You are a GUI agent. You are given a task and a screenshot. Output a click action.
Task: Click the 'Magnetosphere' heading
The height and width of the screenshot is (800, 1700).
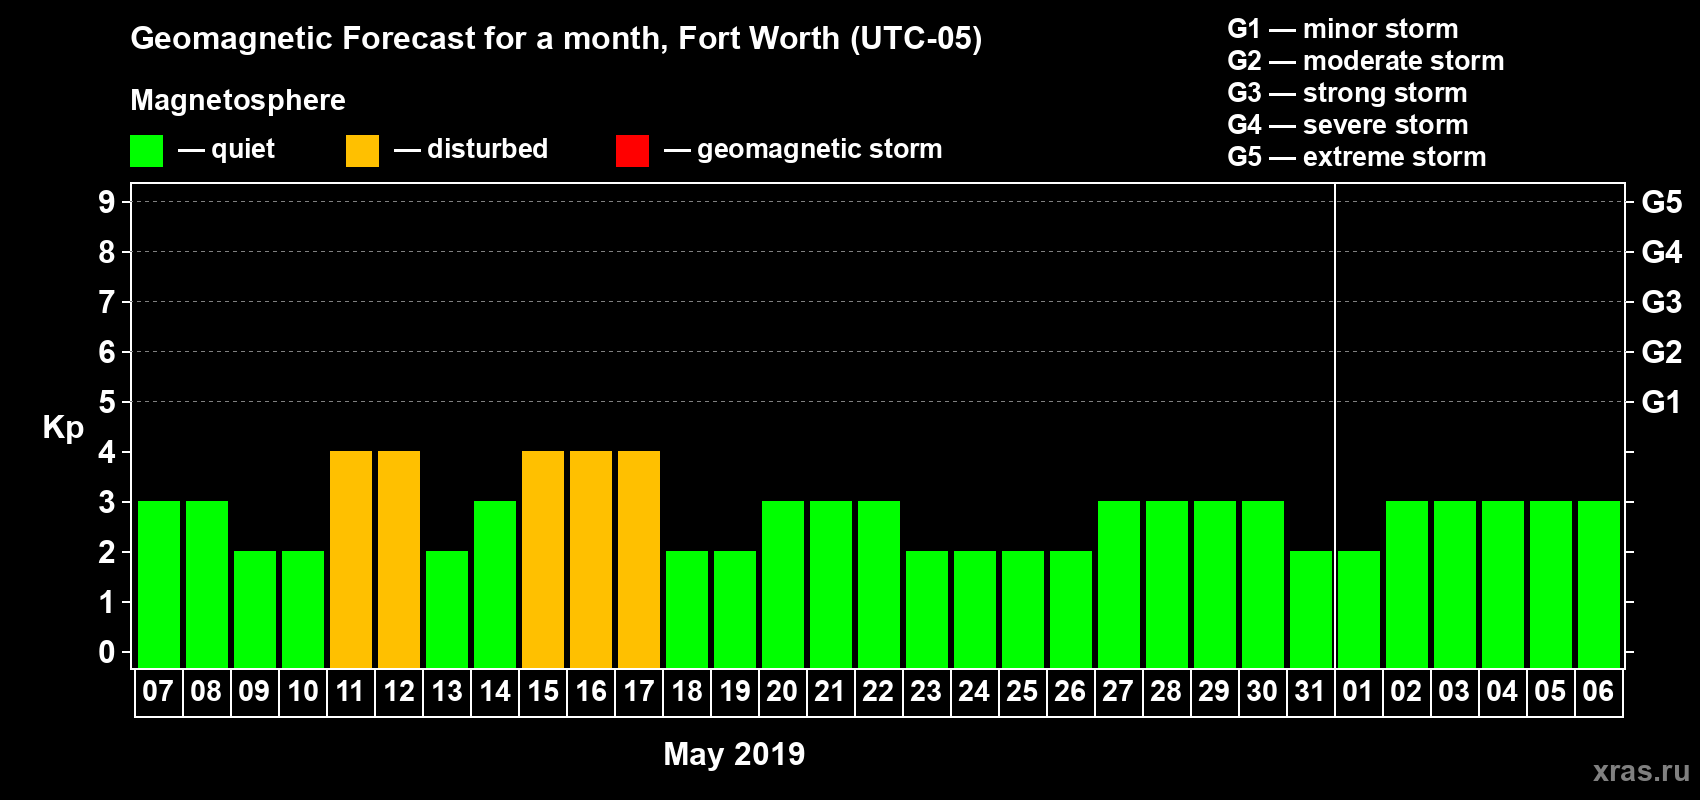238,100
